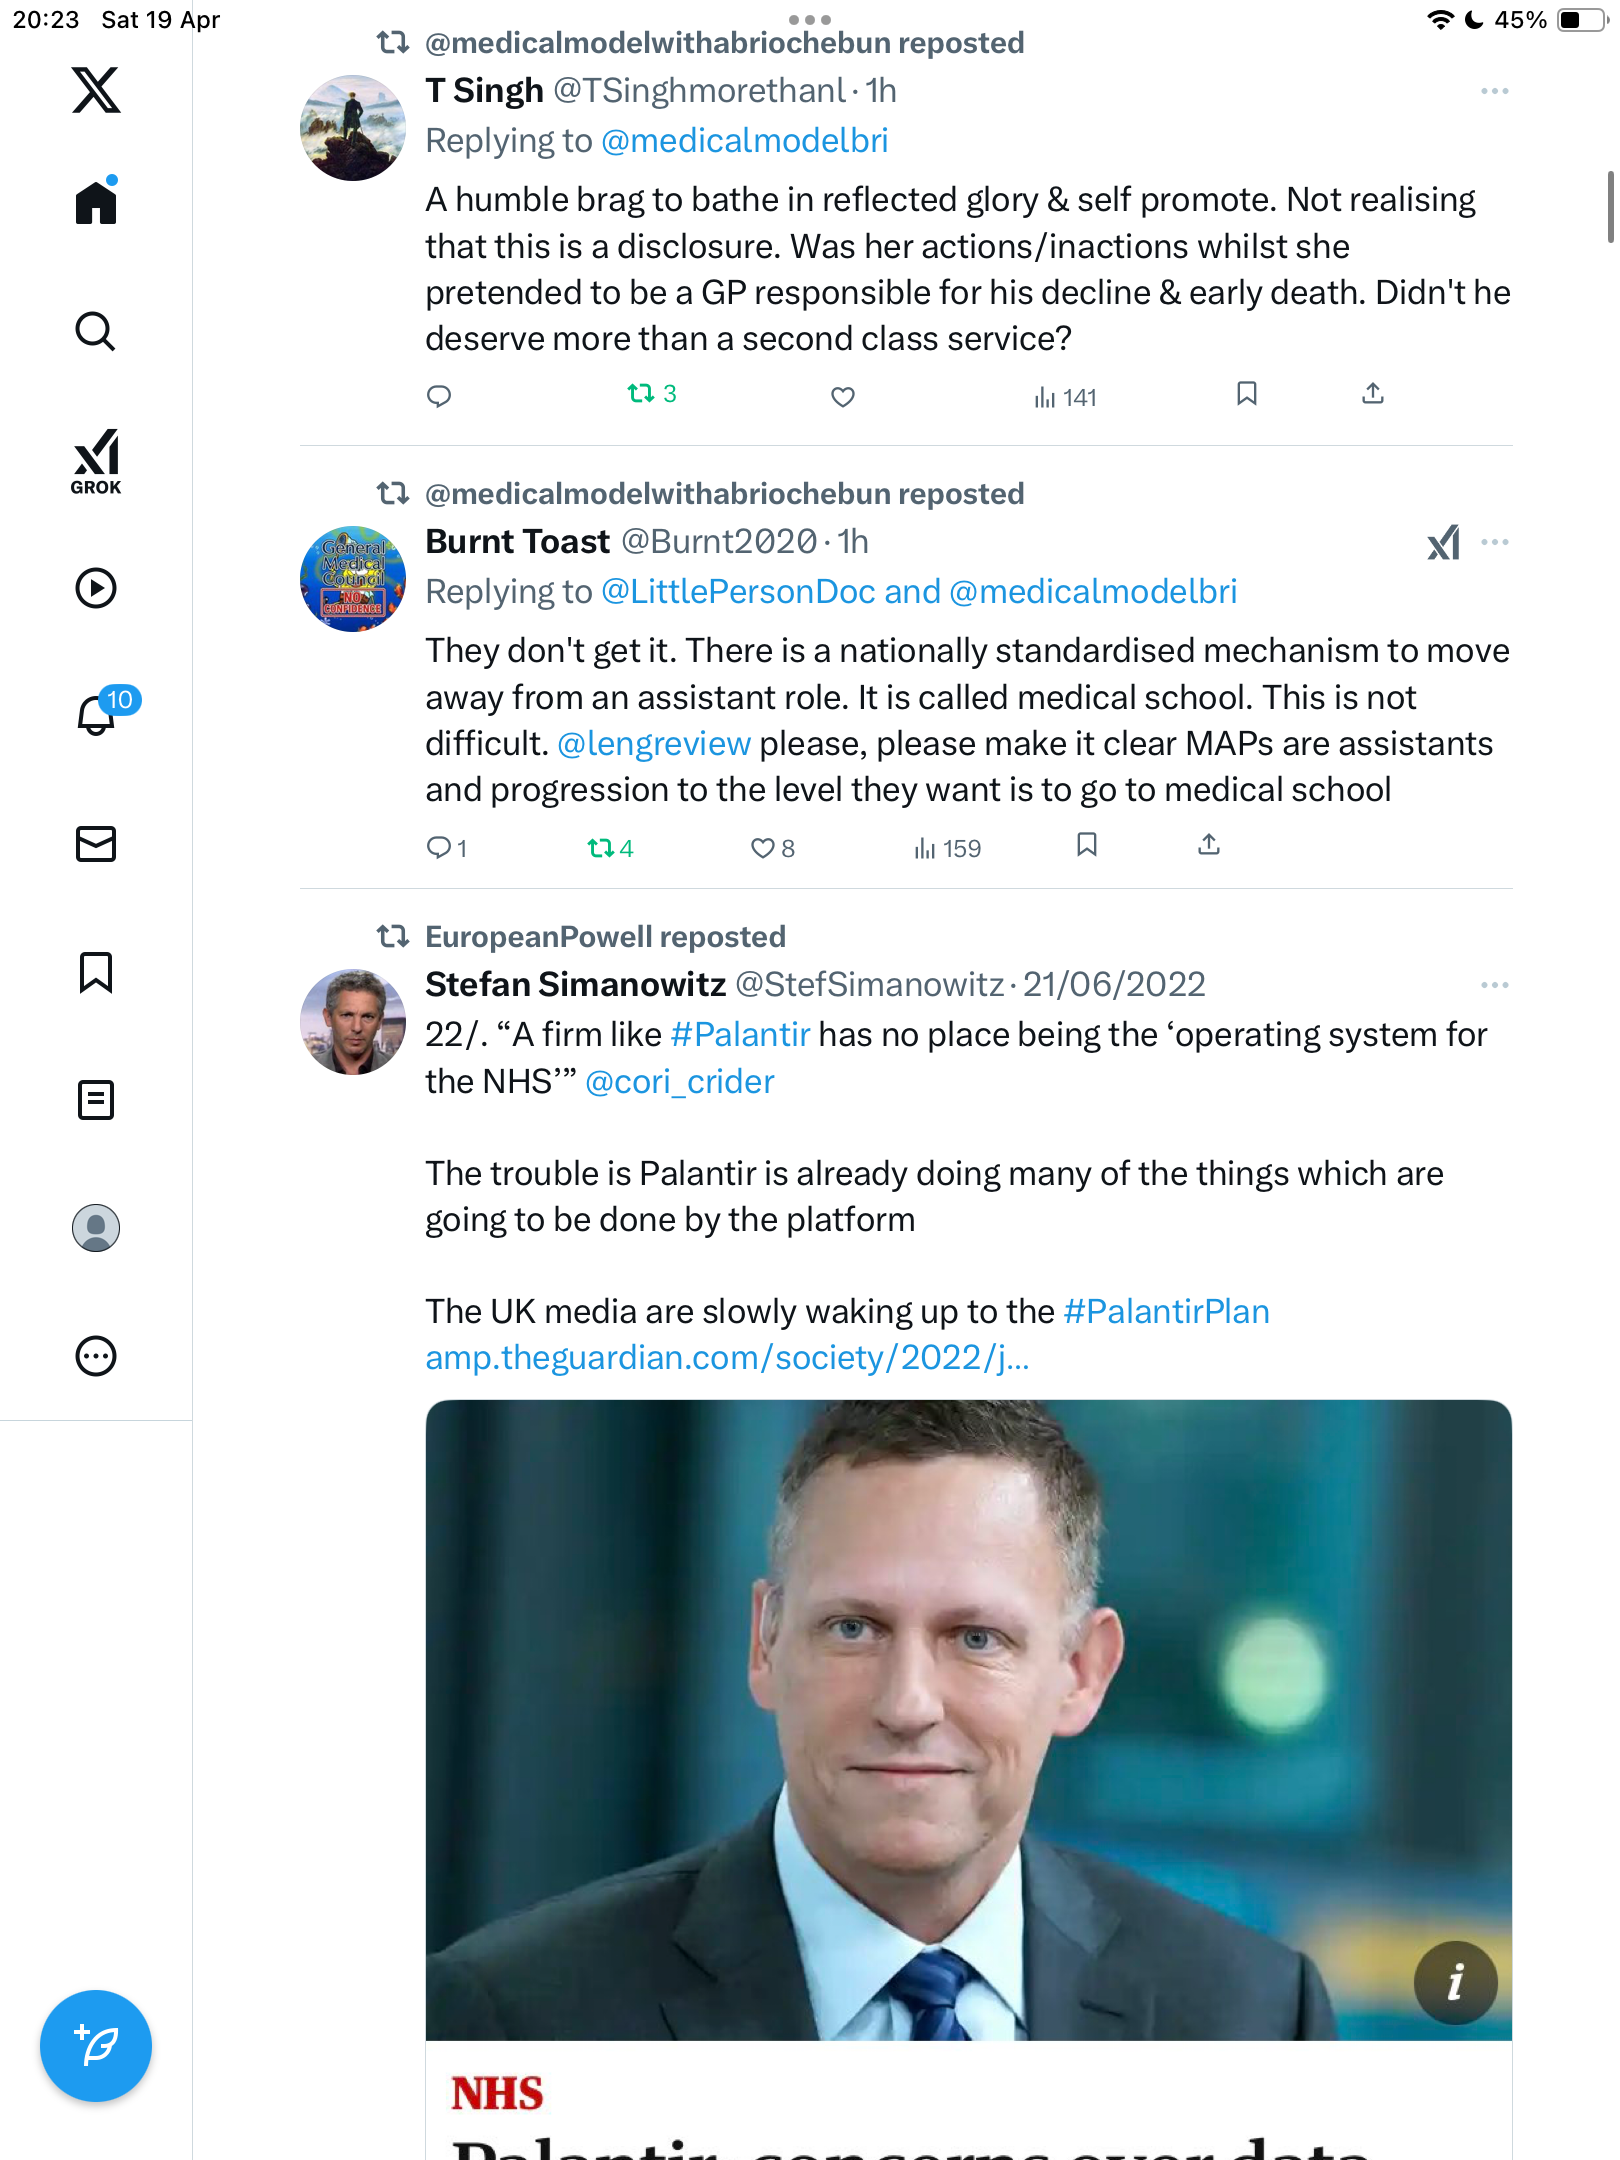
Task: Open the @lengreview mention link
Action: coord(654,744)
